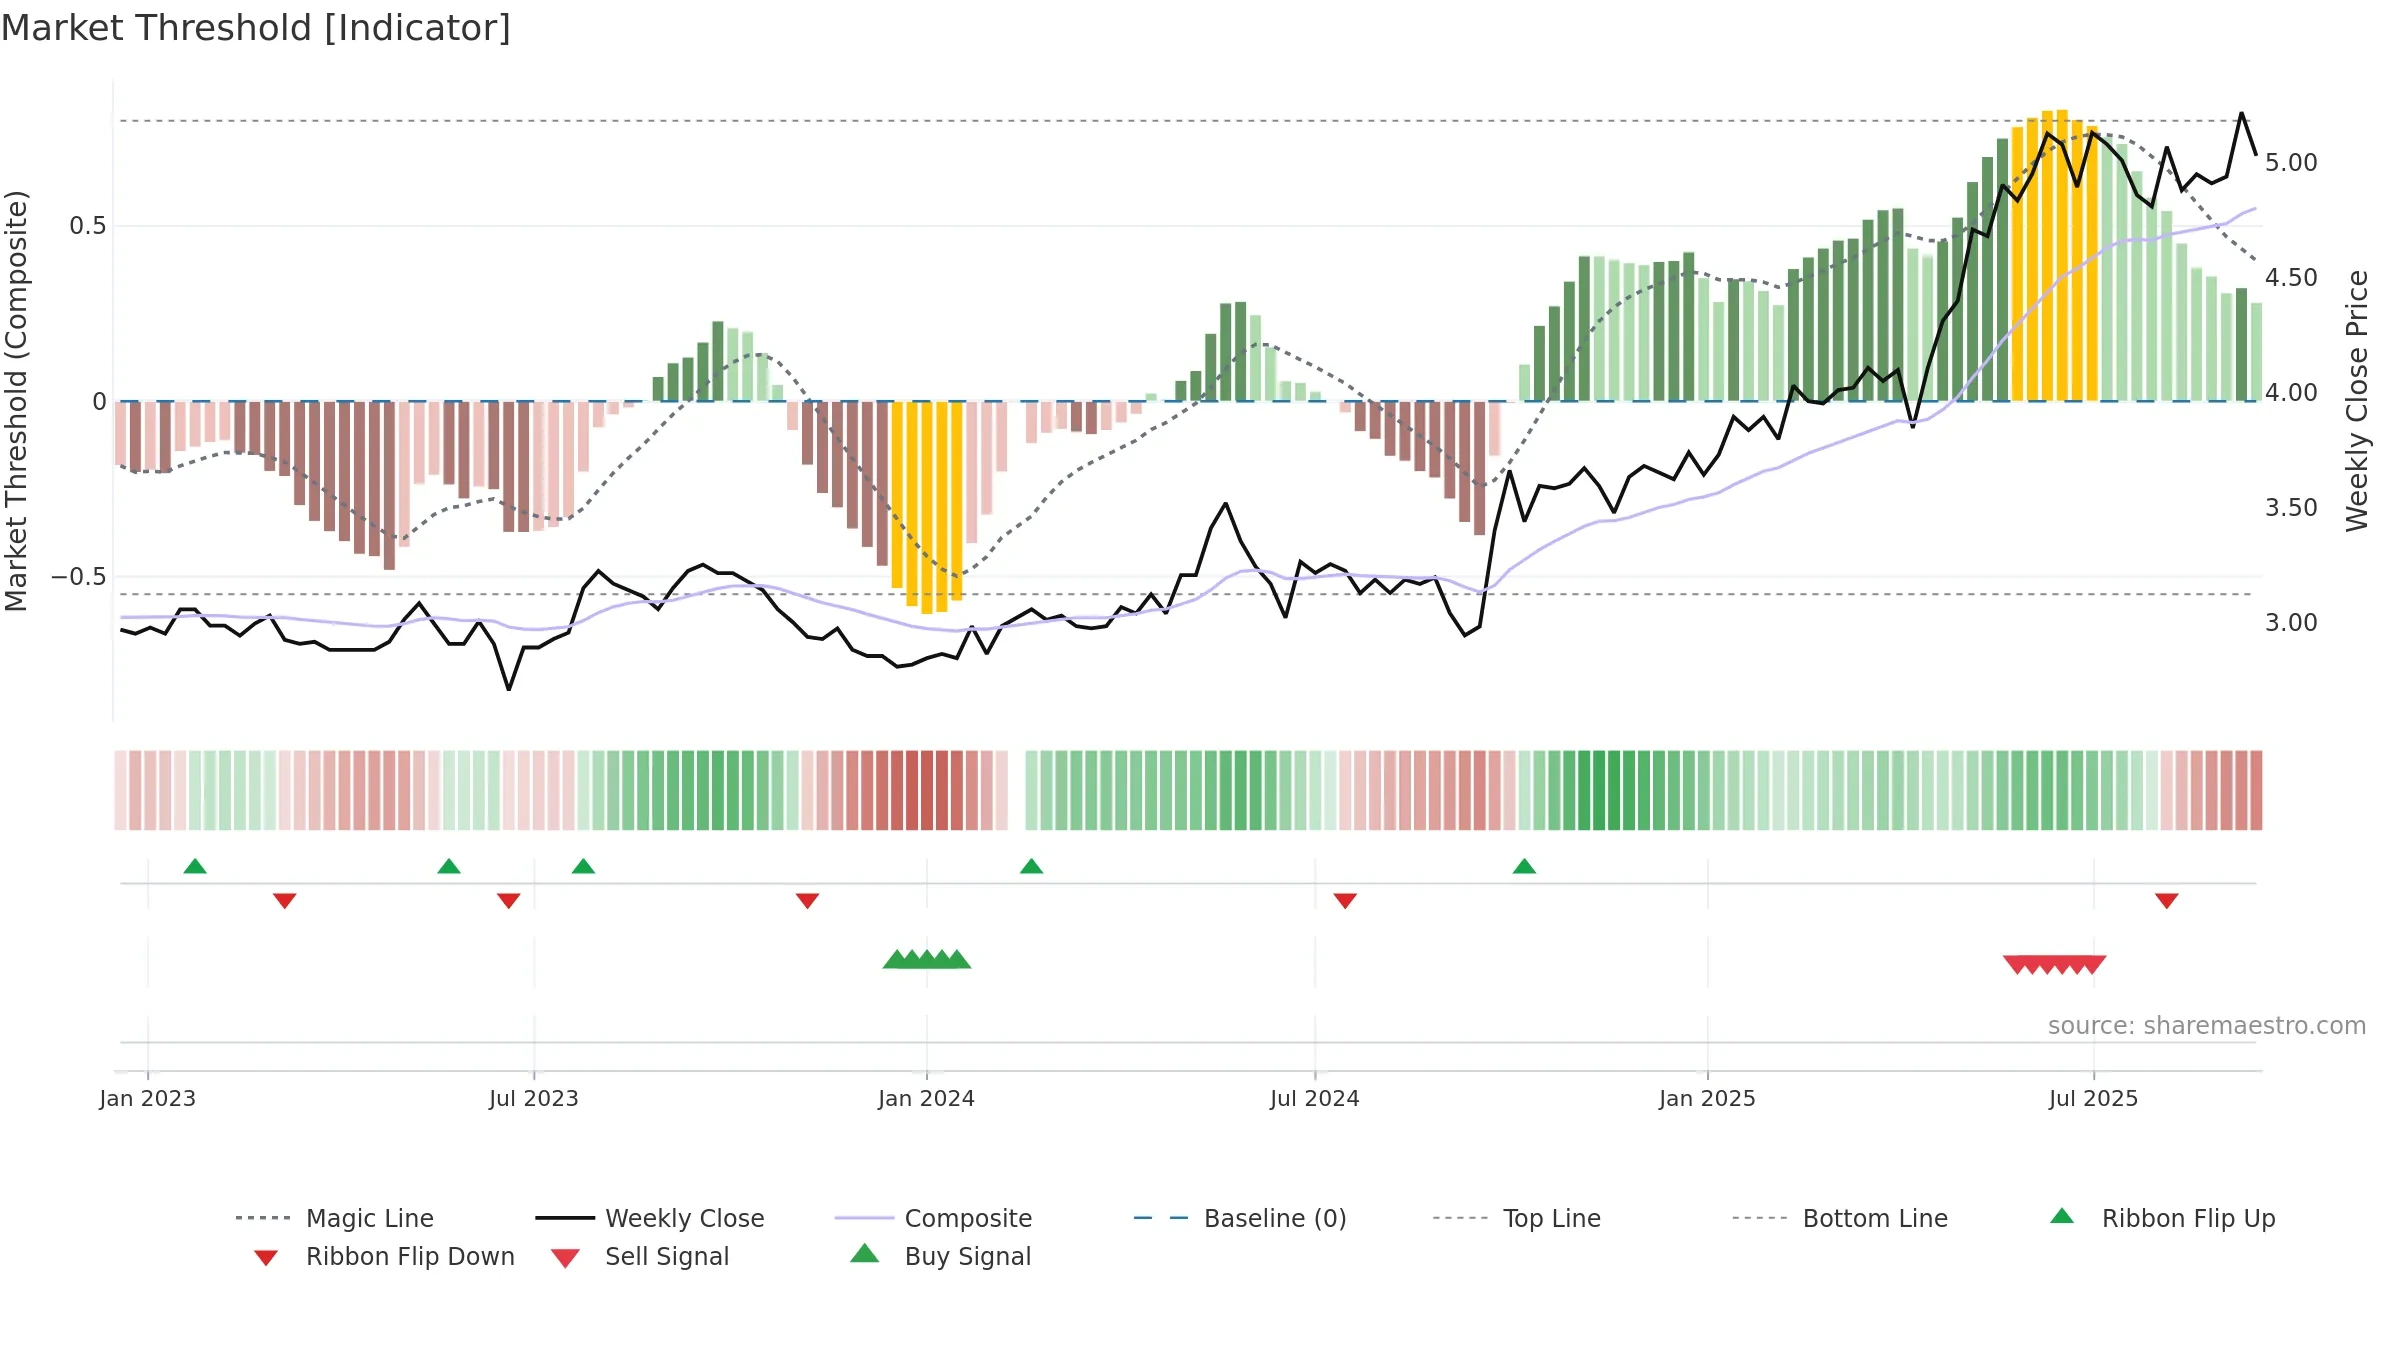The height and width of the screenshot is (1350, 2400).
Task: Click the Jul 2023 x-axis label
Action: (534, 1098)
